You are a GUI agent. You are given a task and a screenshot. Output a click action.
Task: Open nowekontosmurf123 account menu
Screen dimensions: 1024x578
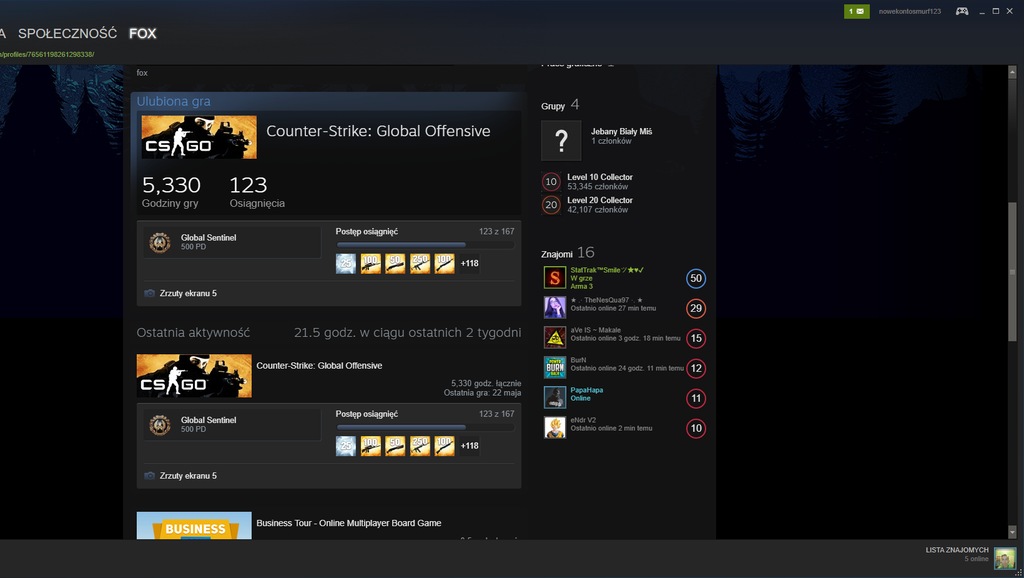910,11
